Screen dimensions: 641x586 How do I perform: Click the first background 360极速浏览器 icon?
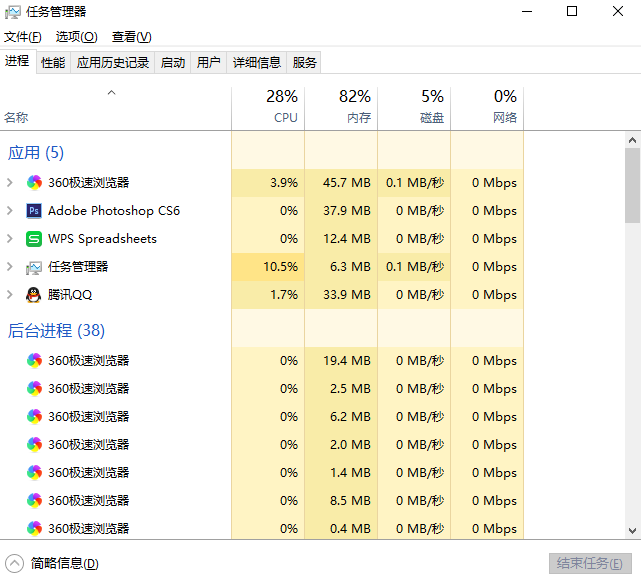coord(34,361)
